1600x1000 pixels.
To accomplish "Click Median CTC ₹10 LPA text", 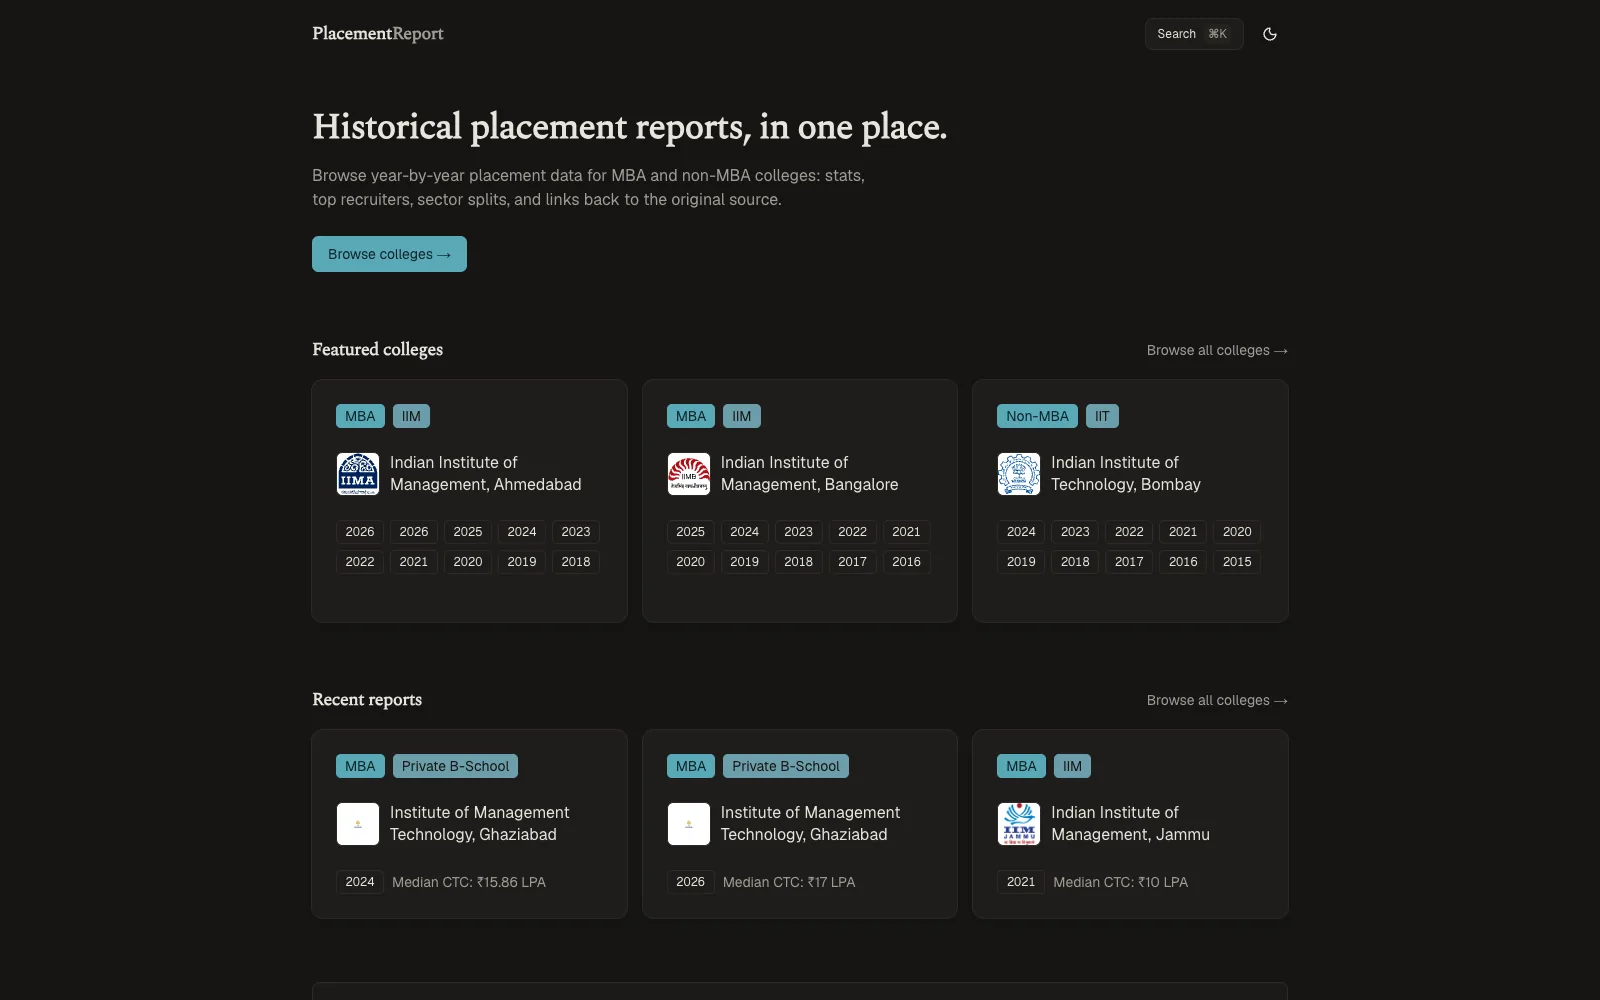I will coord(1121,882).
